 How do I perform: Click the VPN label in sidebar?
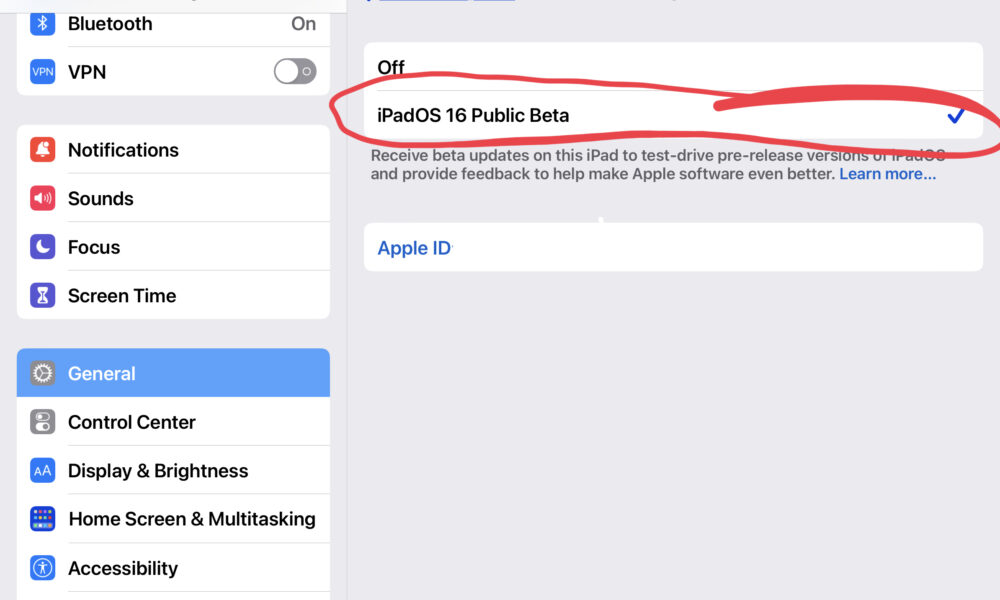87,72
